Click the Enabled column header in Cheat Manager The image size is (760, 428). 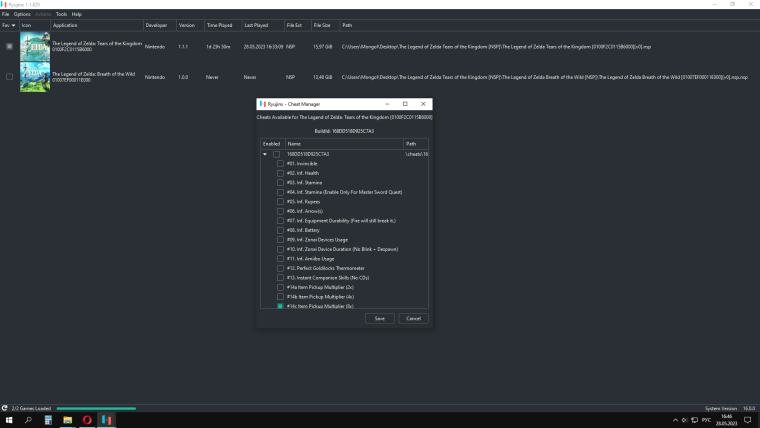[x=272, y=144]
